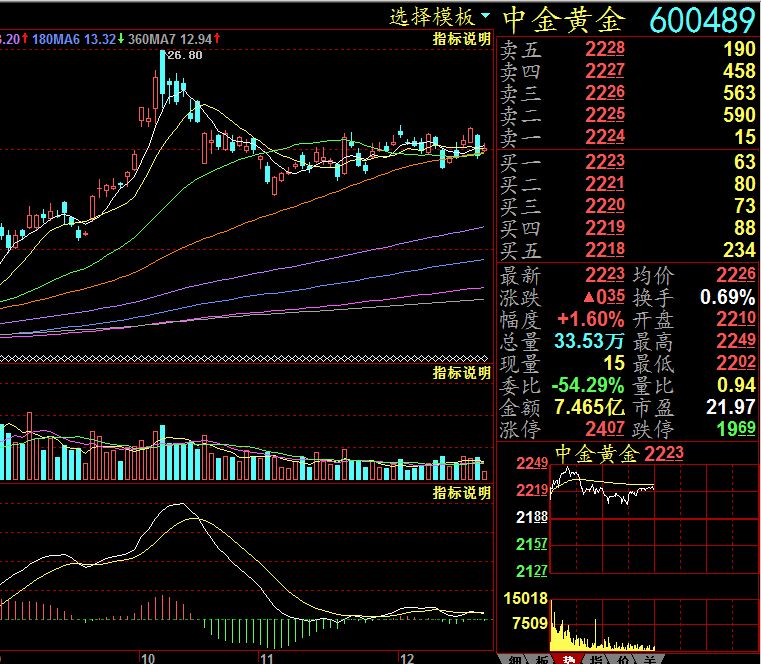This screenshot has height=664, width=761.
Task: Click the 26.80 peak price label
Action: click(x=185, y=55)
